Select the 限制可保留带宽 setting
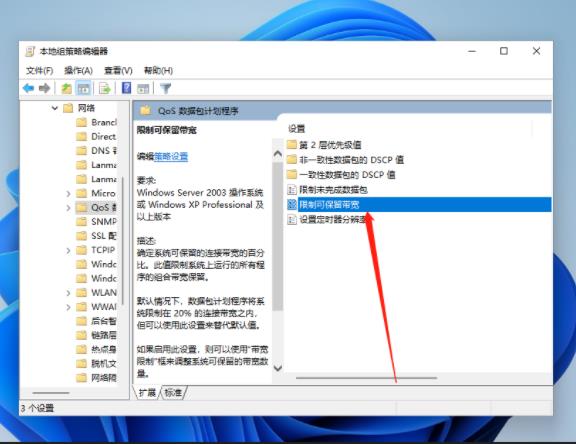 click(419, 205)
